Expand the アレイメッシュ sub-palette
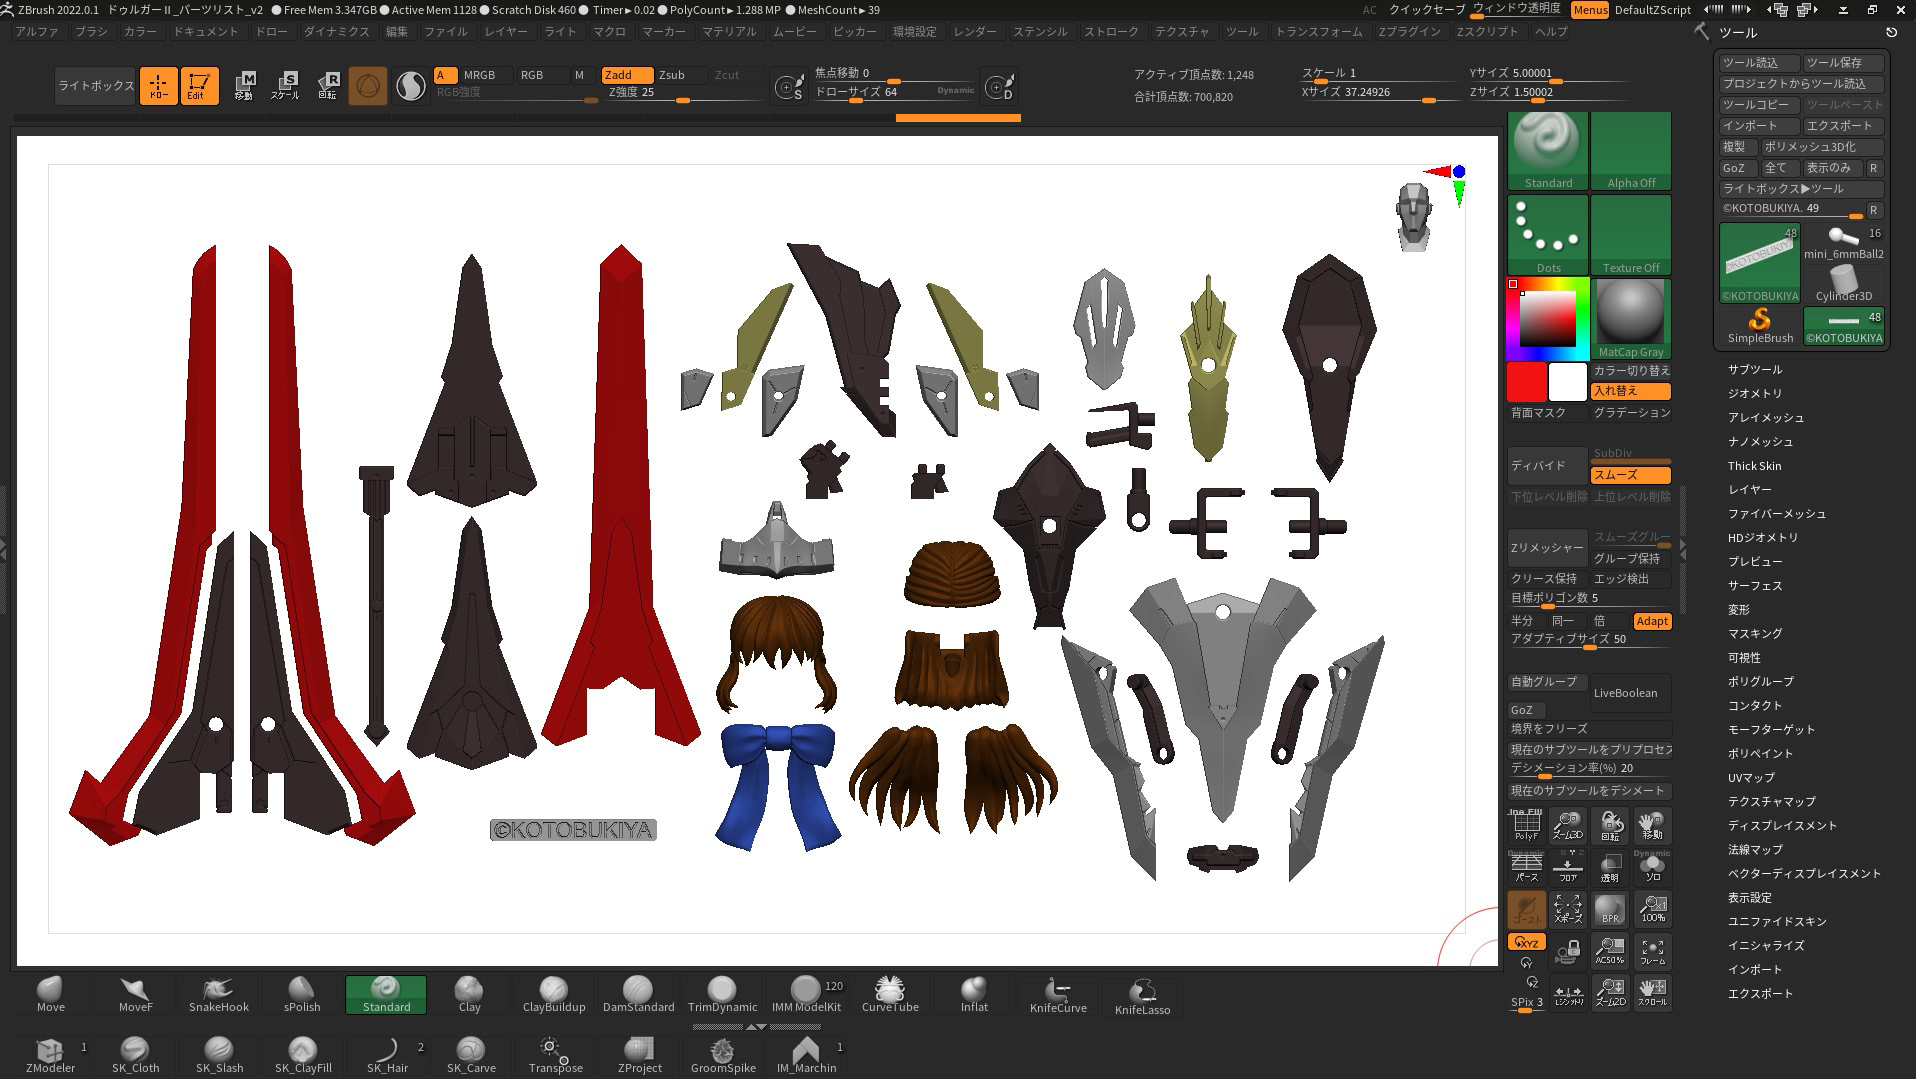 [x=1766, y=417]
